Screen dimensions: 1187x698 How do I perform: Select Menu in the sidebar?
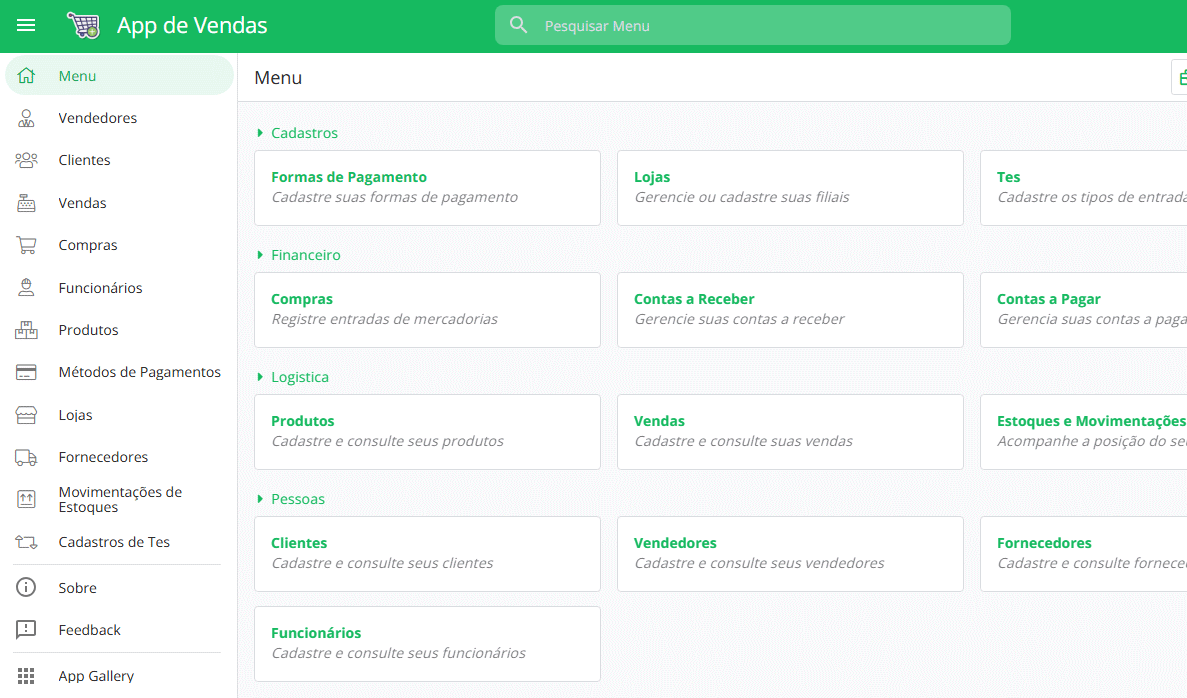(78, 75)
